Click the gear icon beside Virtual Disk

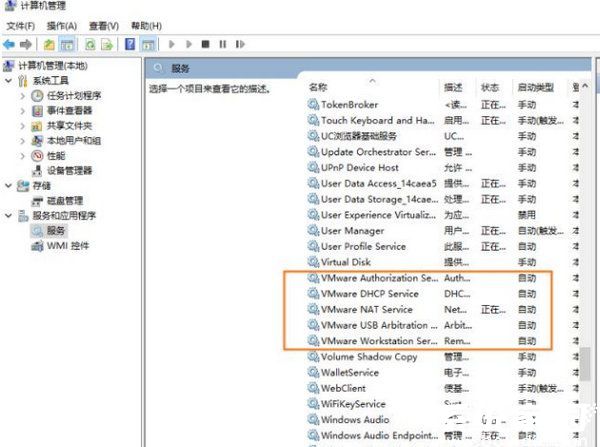pyautogui.click(x=313, y=262)
